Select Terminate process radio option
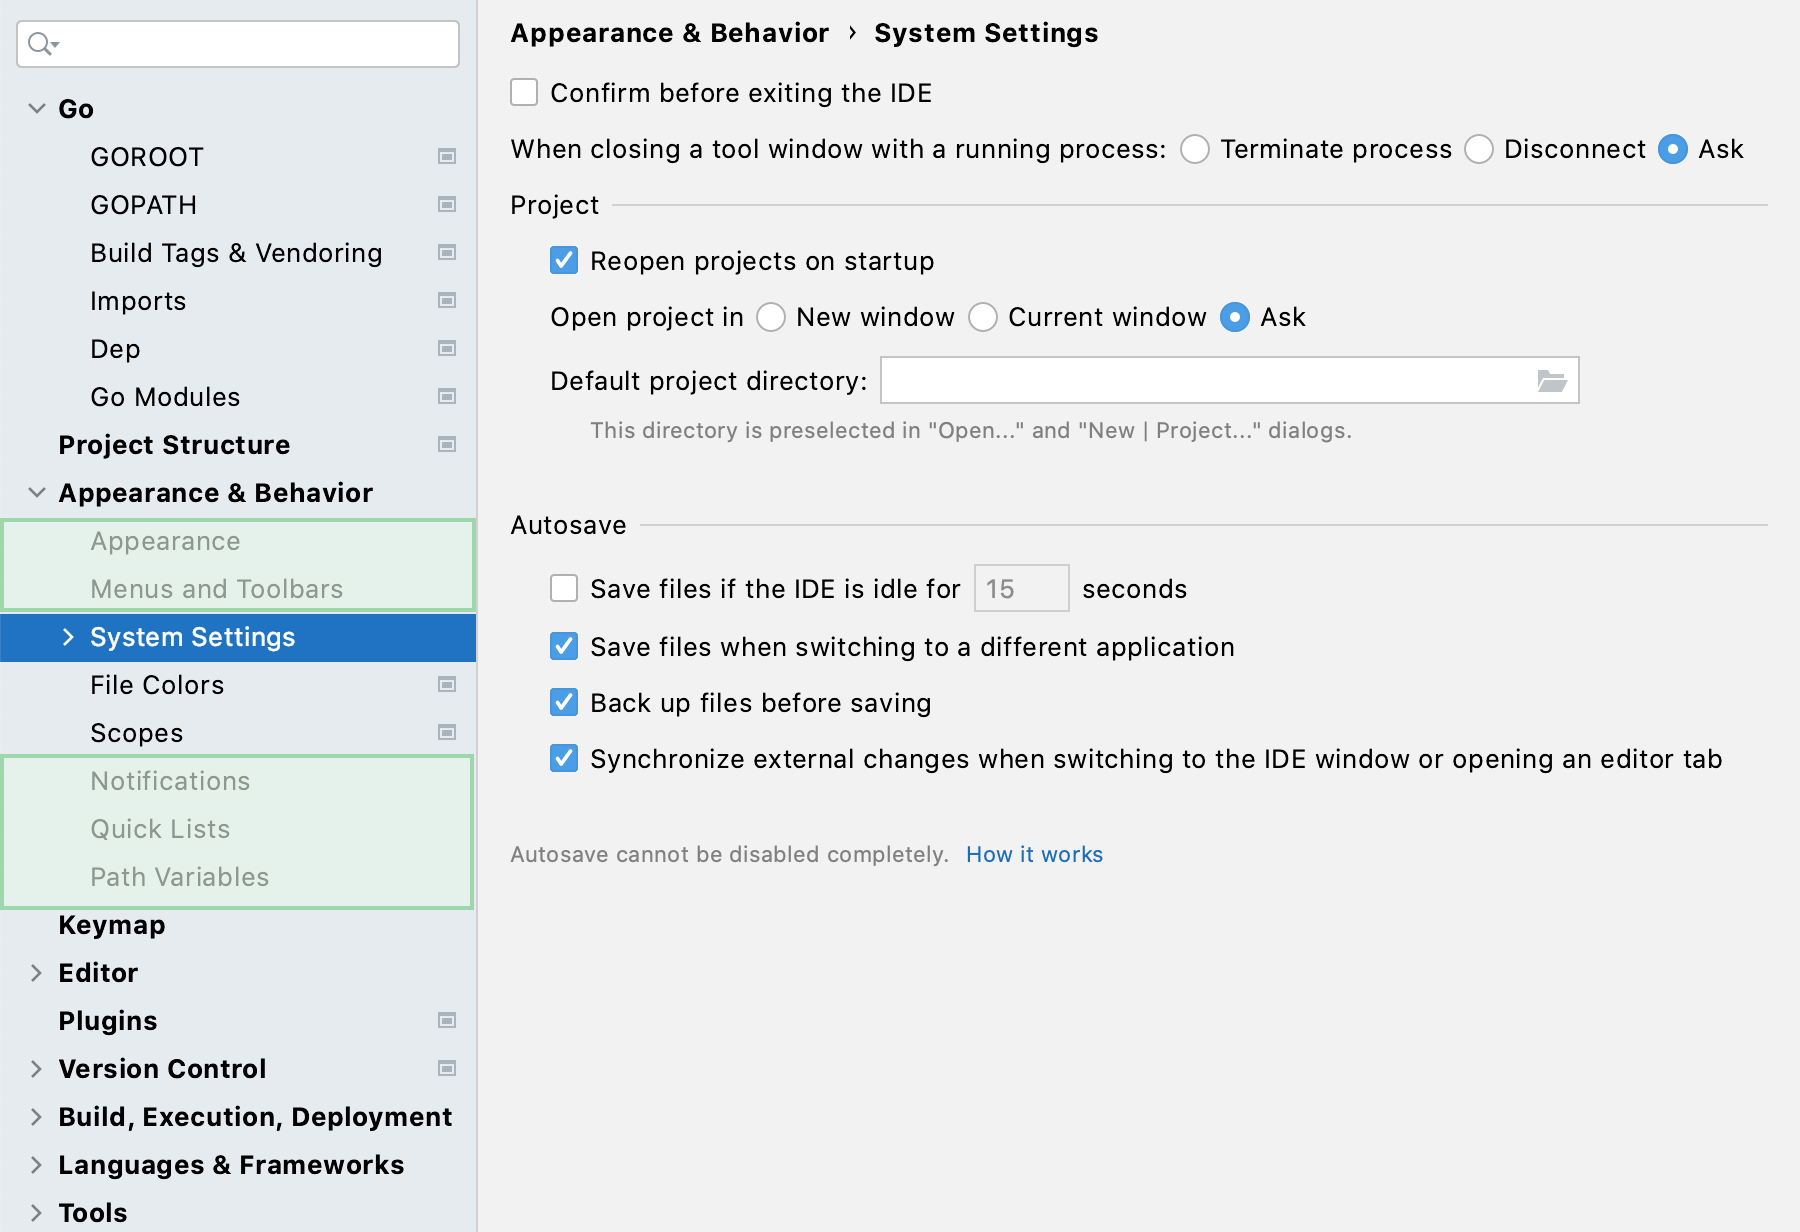The height and width of the screenshot is (1232, 1800). [x=1195, y=149]
